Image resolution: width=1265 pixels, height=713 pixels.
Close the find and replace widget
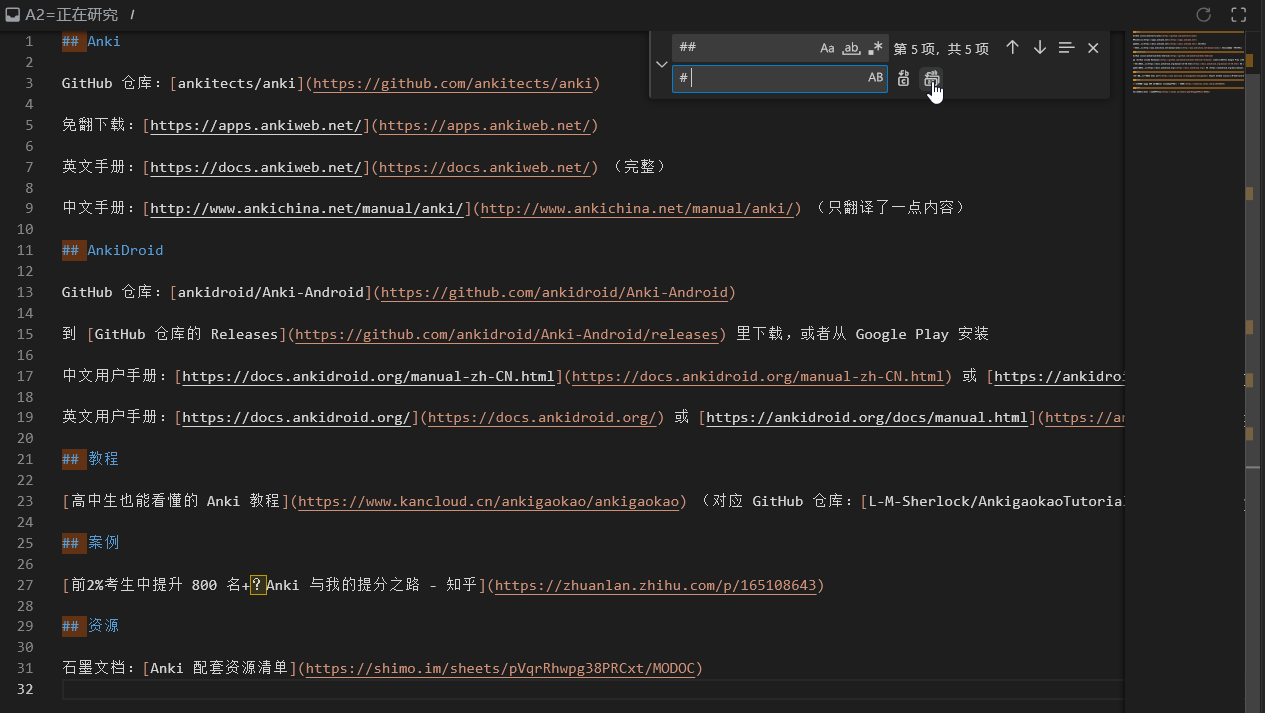coord(1093,48)
